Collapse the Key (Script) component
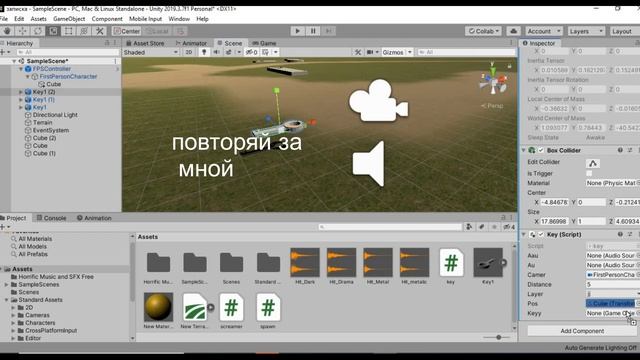This screenshot has width=640, height=360. [x=524, y=234]
